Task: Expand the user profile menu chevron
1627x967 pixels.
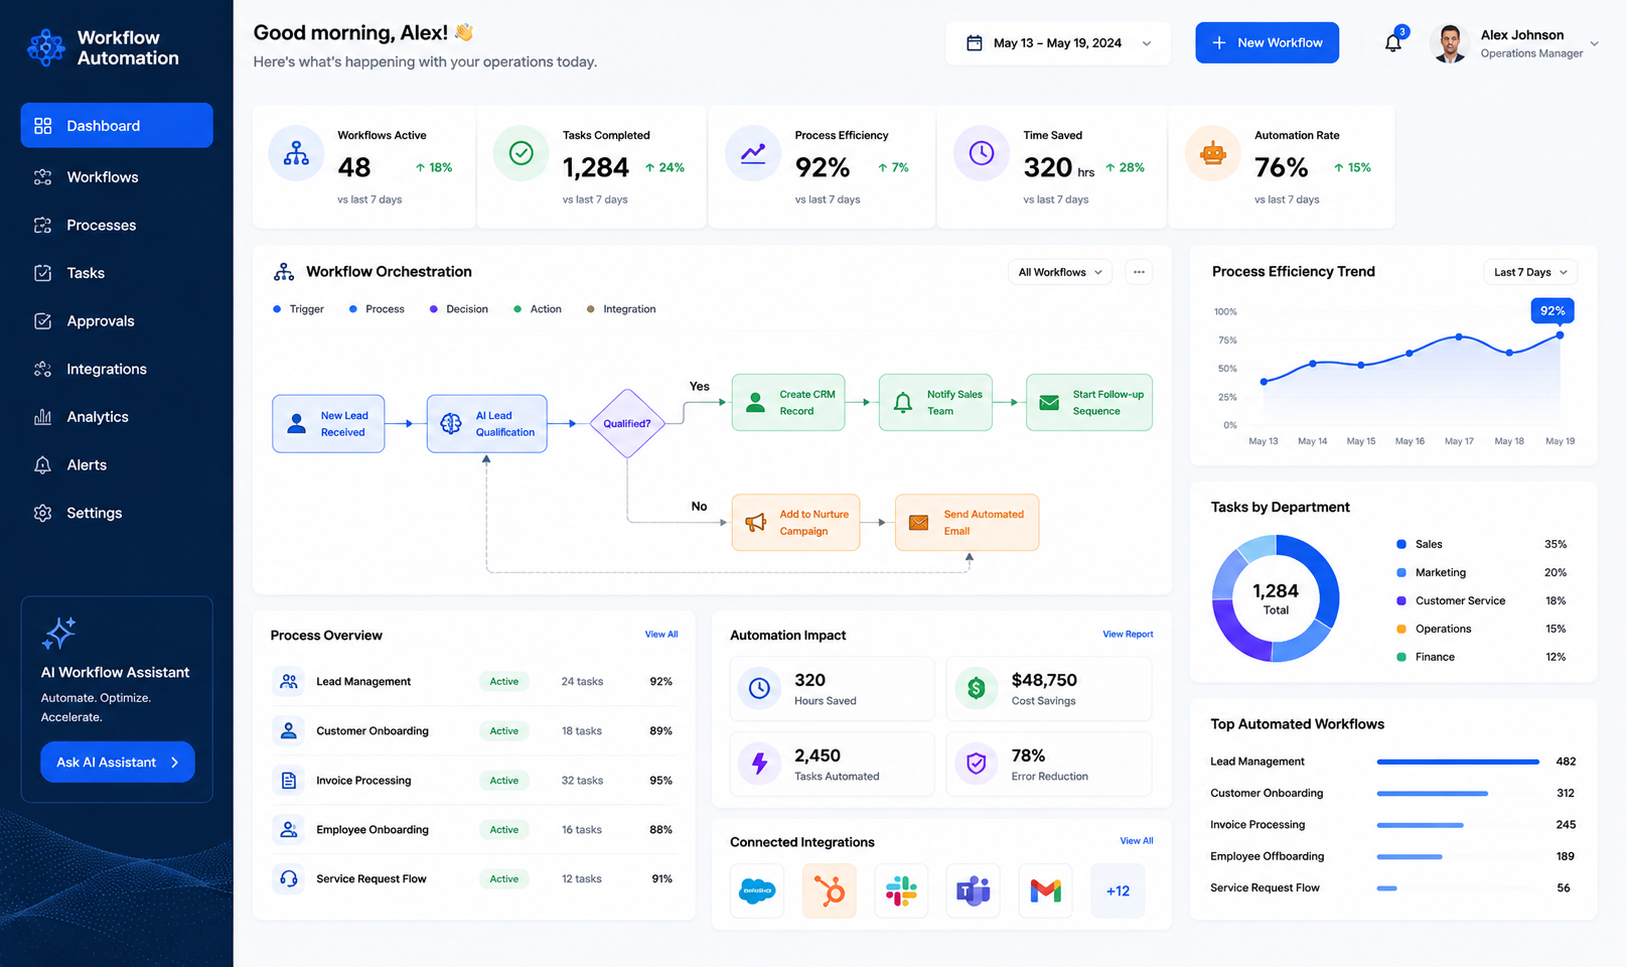Action: pyautogui.click(x=1594, y=44)
